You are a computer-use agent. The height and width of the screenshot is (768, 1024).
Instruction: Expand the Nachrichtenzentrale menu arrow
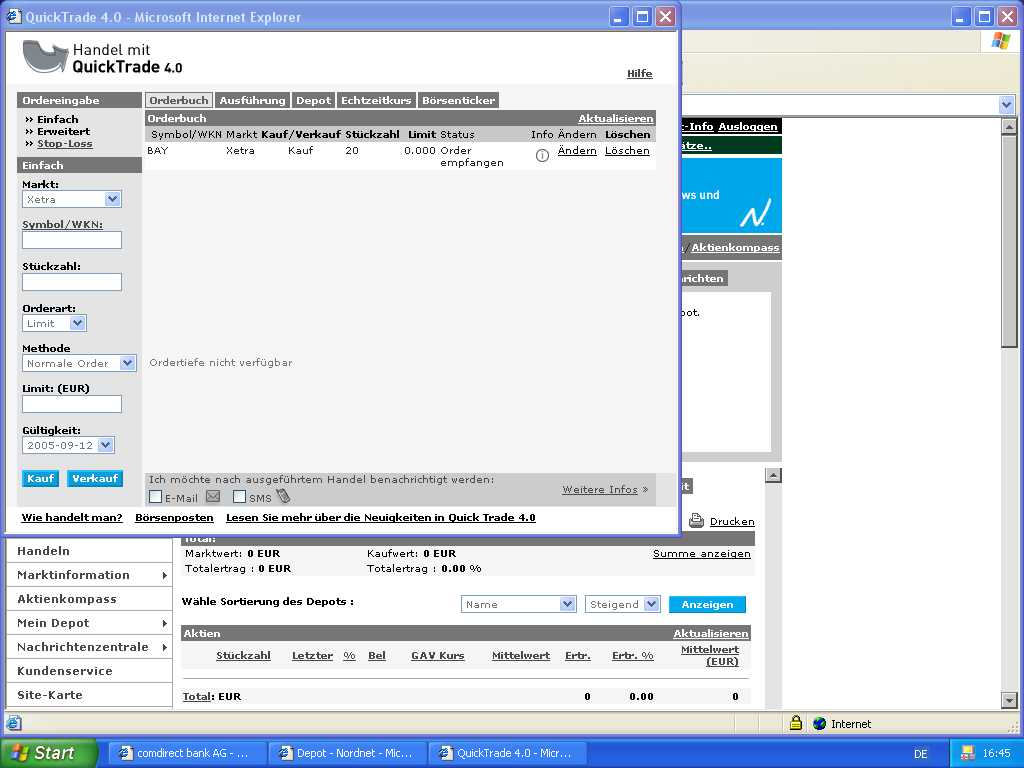point(164,647)
